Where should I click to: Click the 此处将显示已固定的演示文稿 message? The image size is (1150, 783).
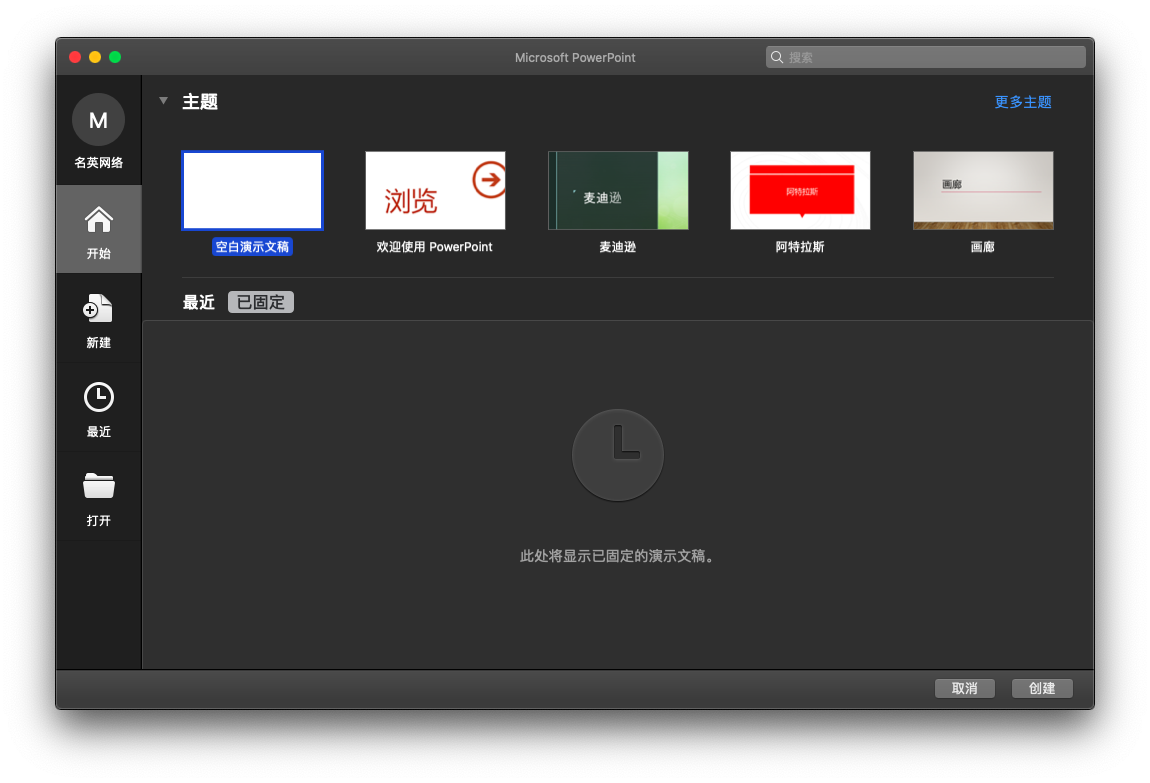click(x=617, y=556)
